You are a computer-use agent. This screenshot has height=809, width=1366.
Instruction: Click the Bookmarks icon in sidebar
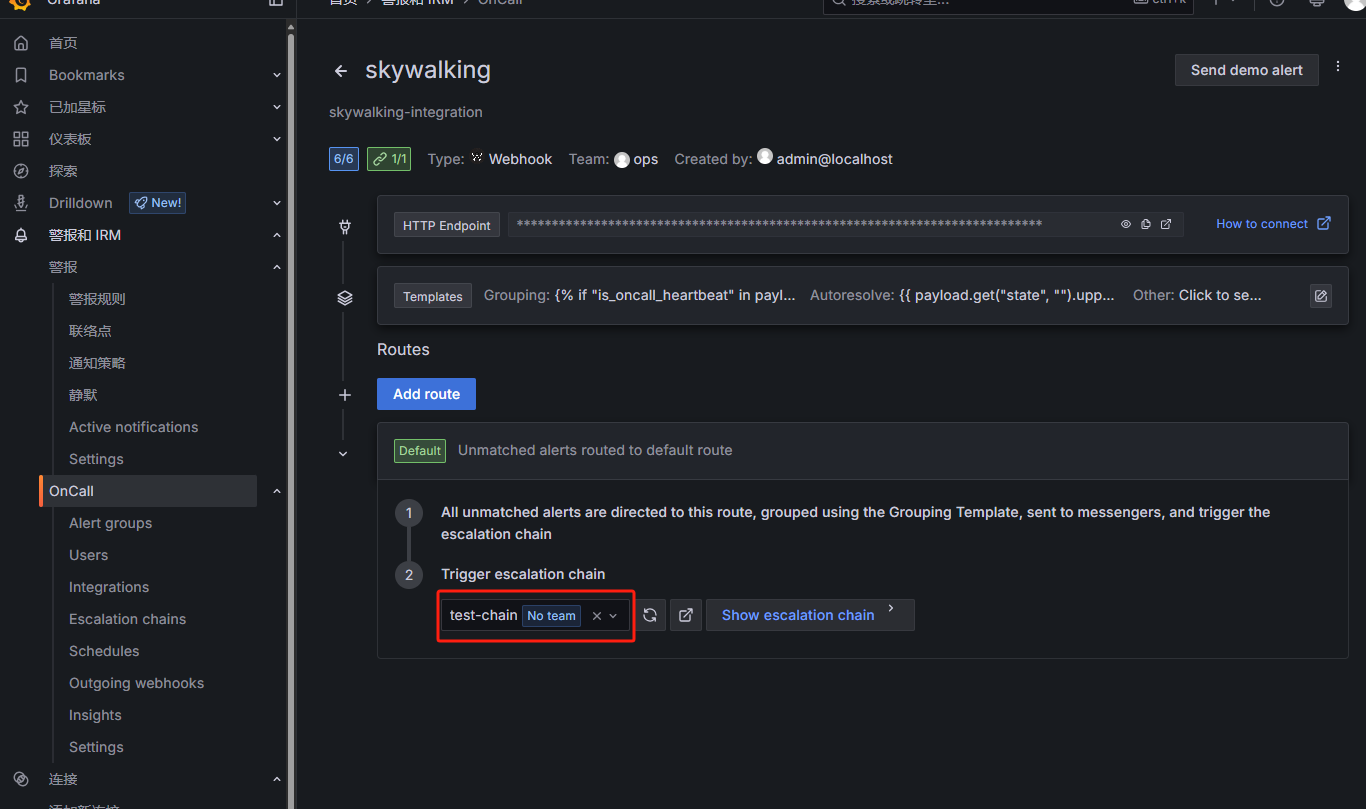click(21, 75)
